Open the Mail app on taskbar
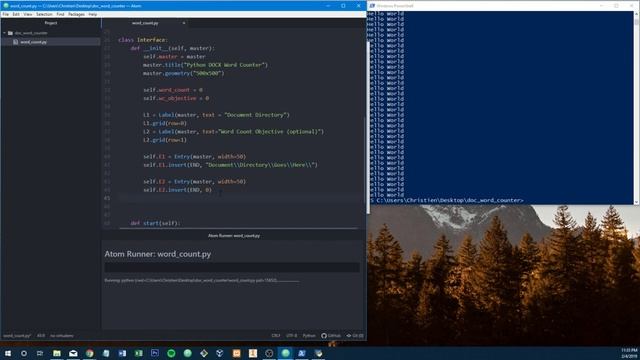640x360 pixels. (73, 353)
